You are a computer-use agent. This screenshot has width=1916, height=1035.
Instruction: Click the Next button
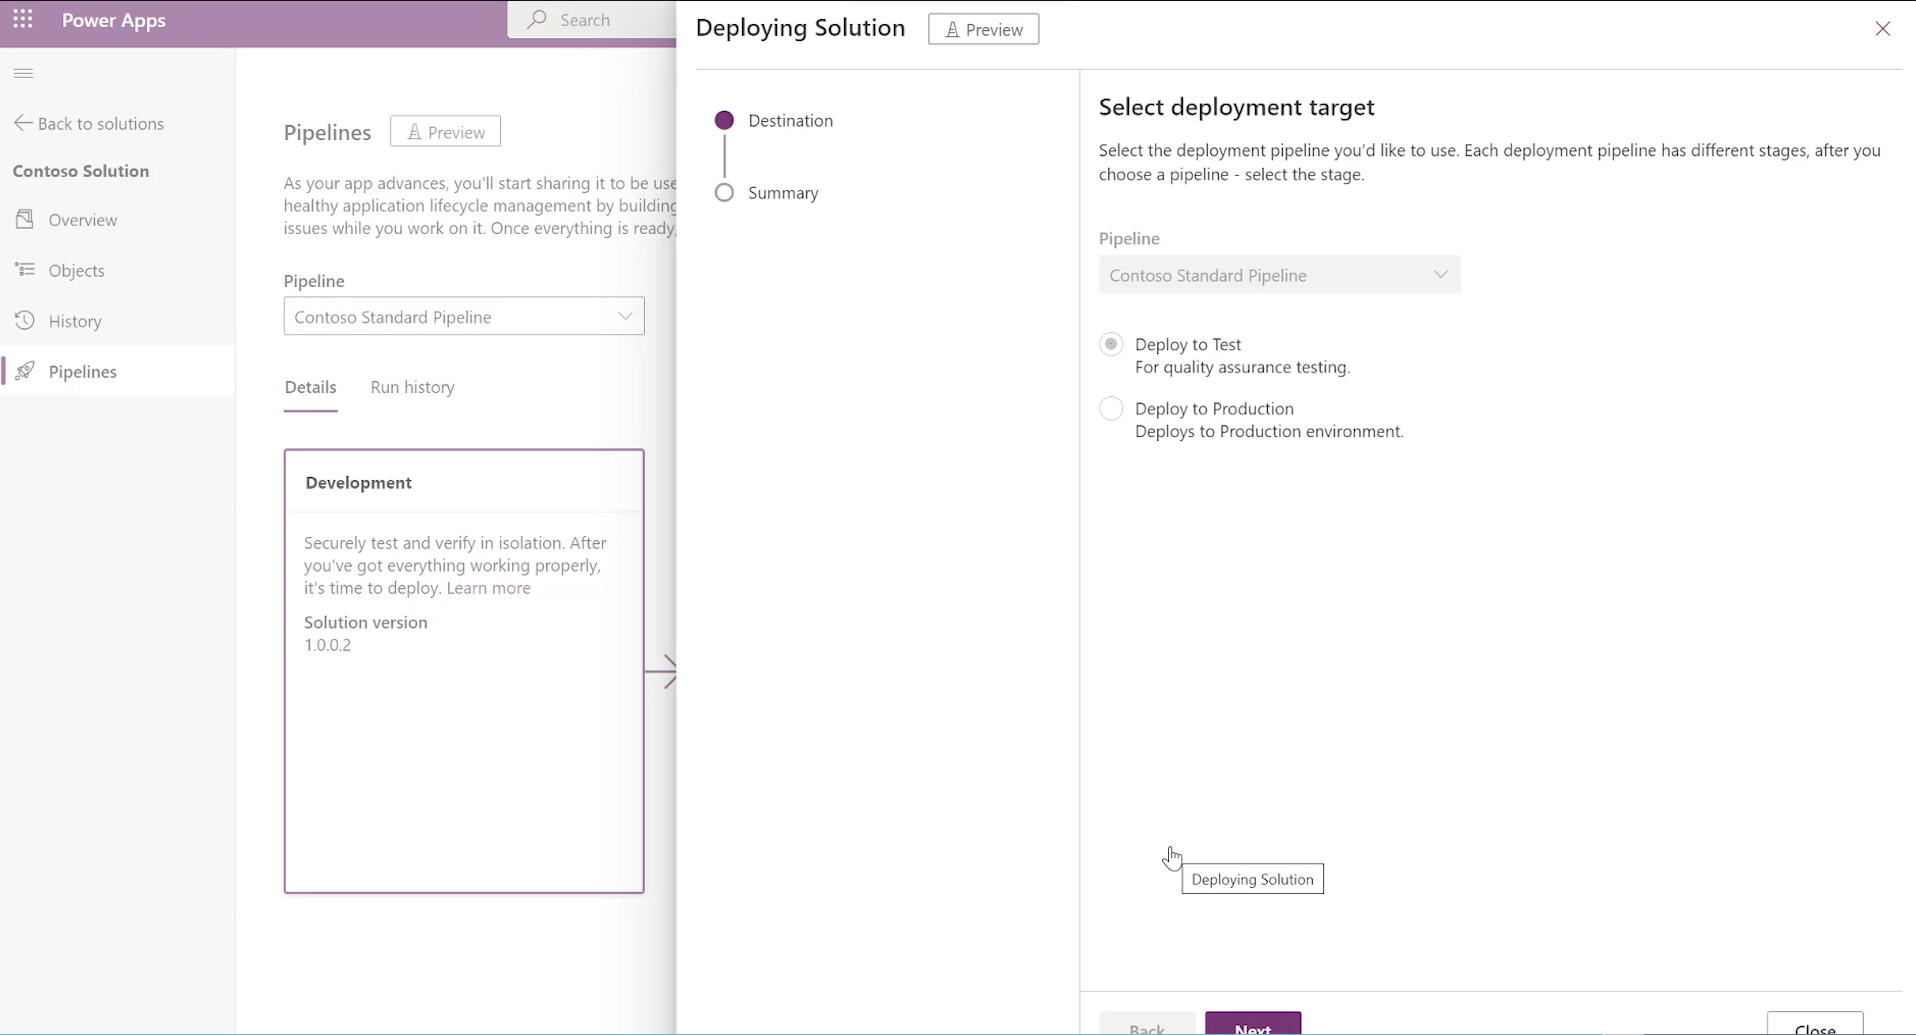coord(1253,1024)
